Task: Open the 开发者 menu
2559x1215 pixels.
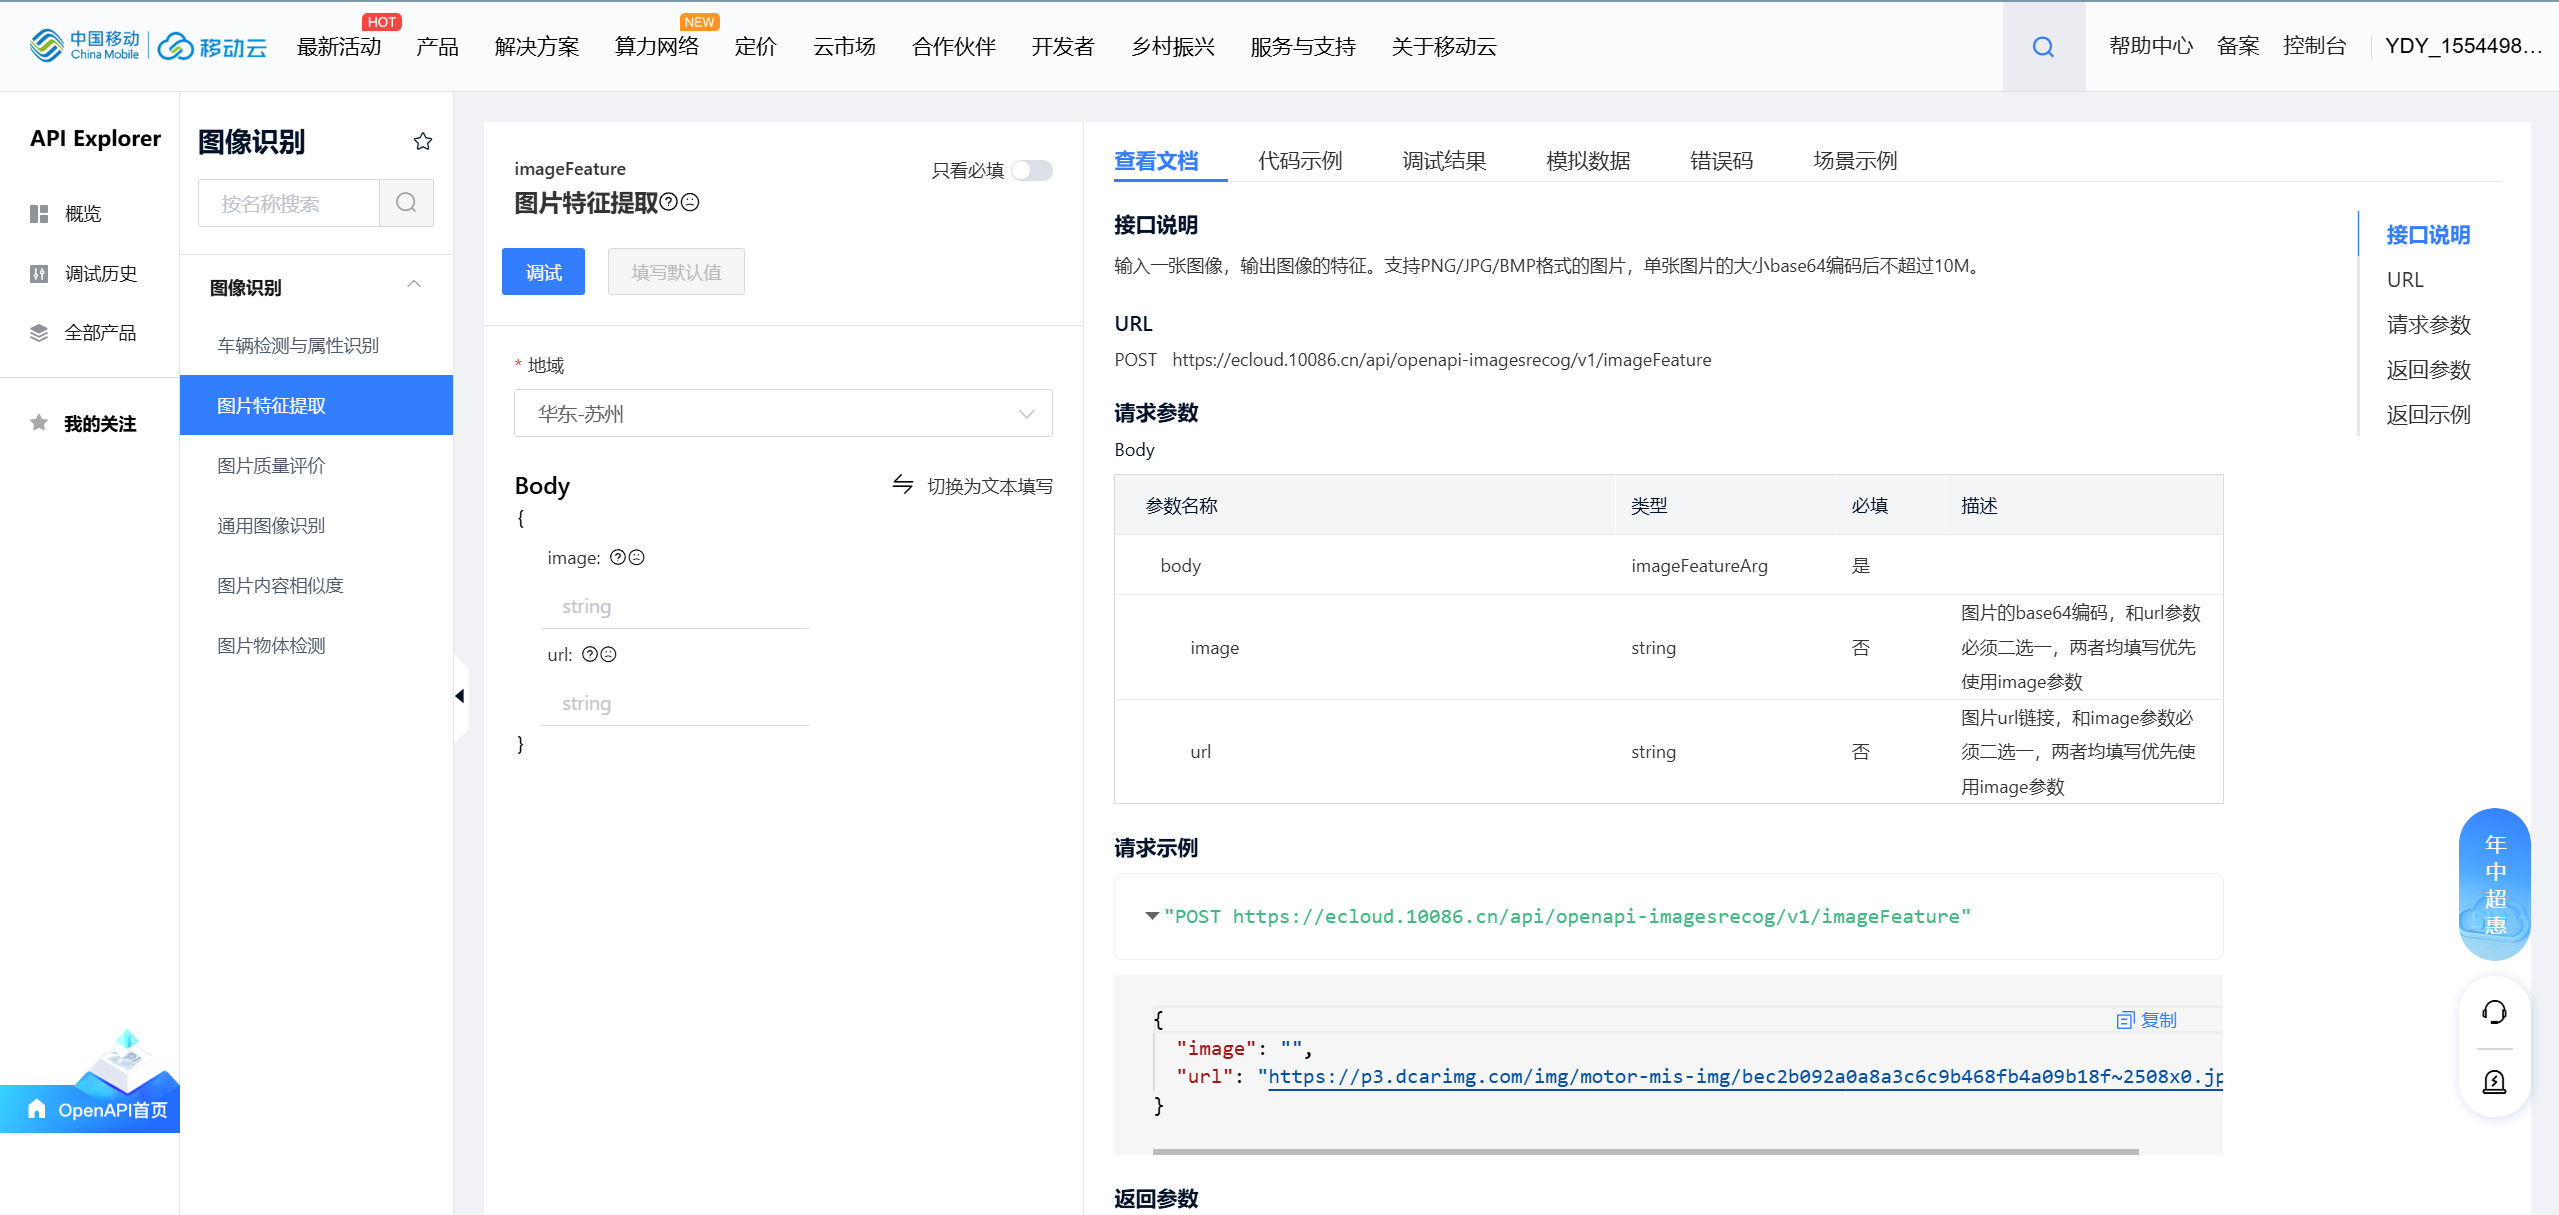Action: 1063,47
